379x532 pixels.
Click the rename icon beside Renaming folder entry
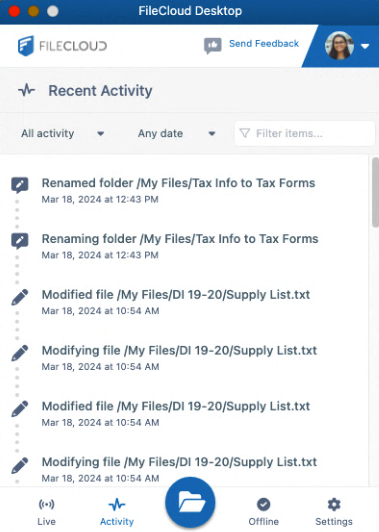(x=20, y=241)
